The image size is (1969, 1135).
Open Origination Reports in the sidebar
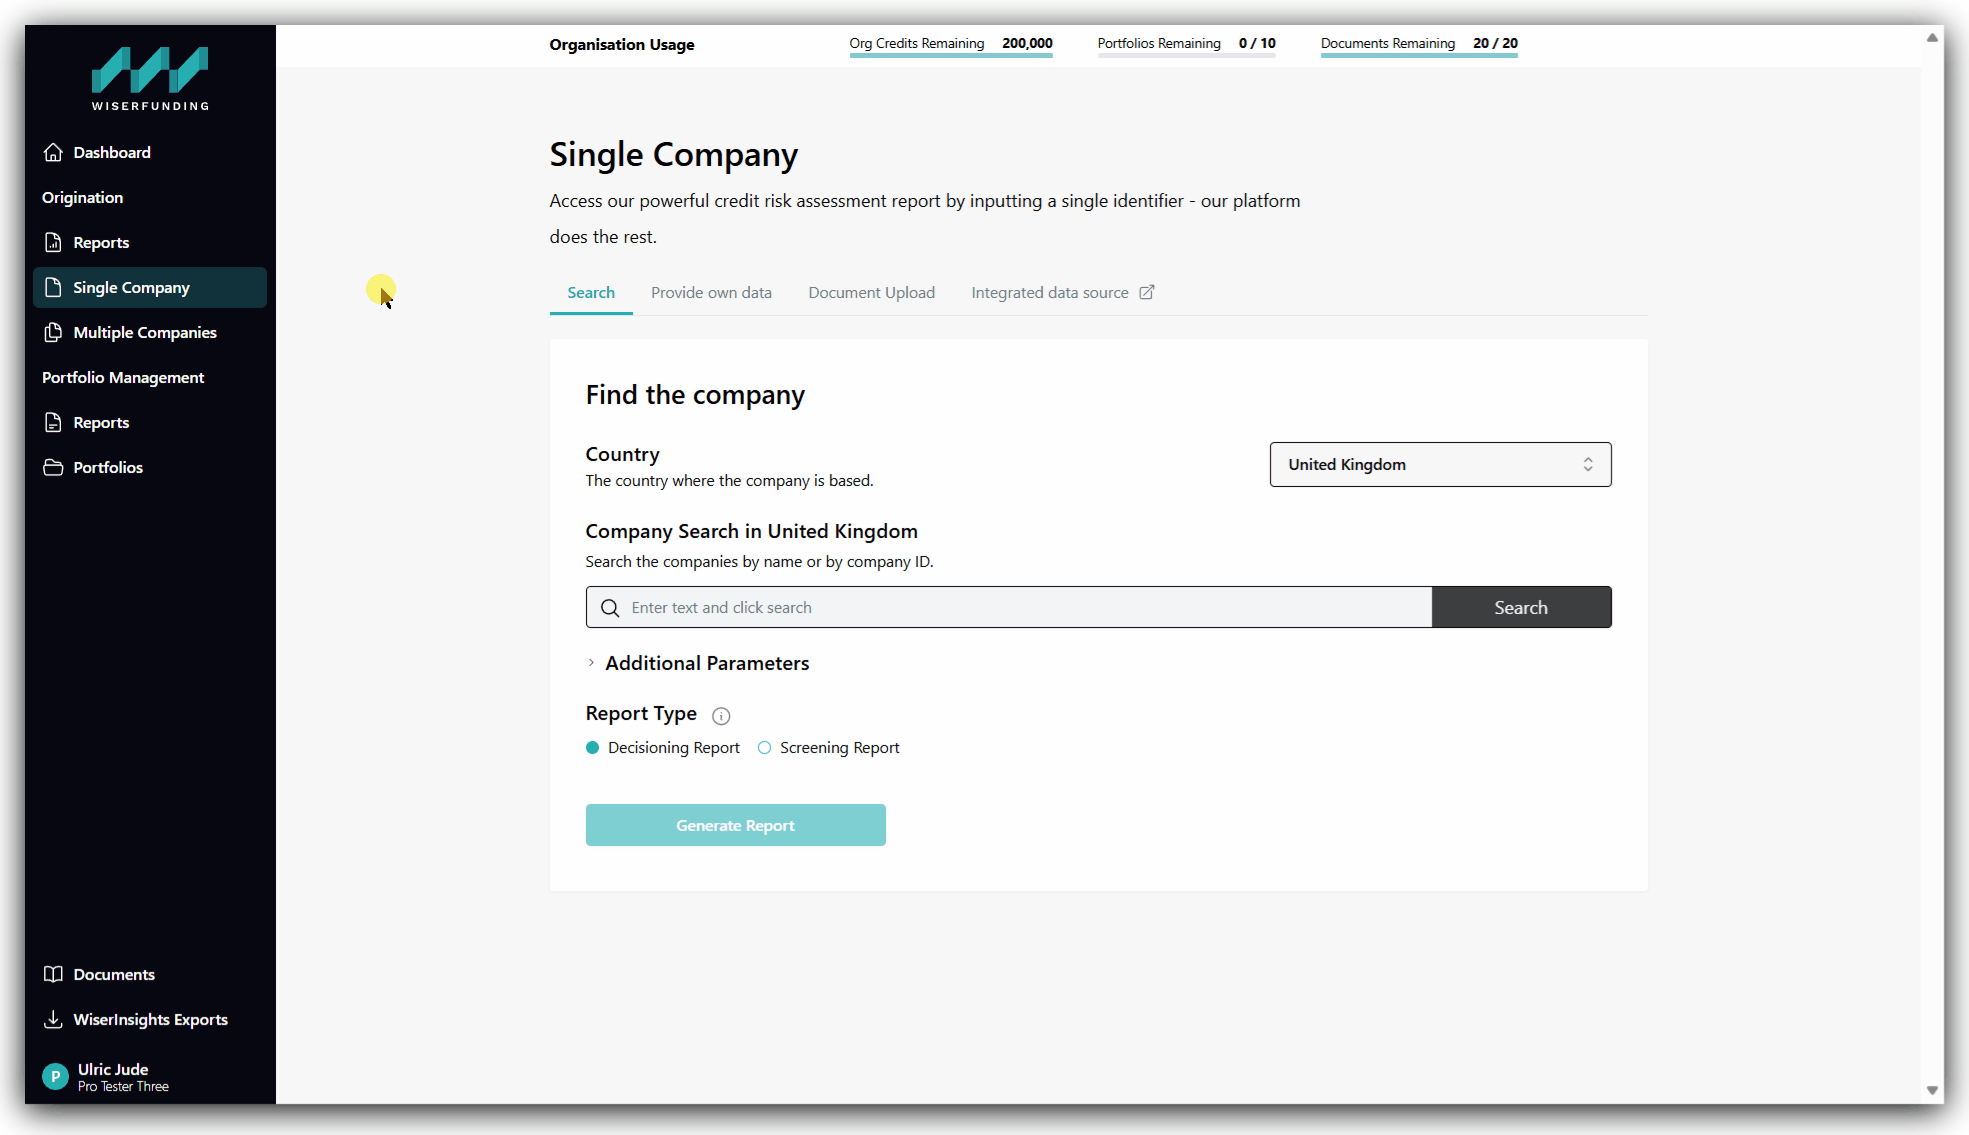tap(150, 242)
